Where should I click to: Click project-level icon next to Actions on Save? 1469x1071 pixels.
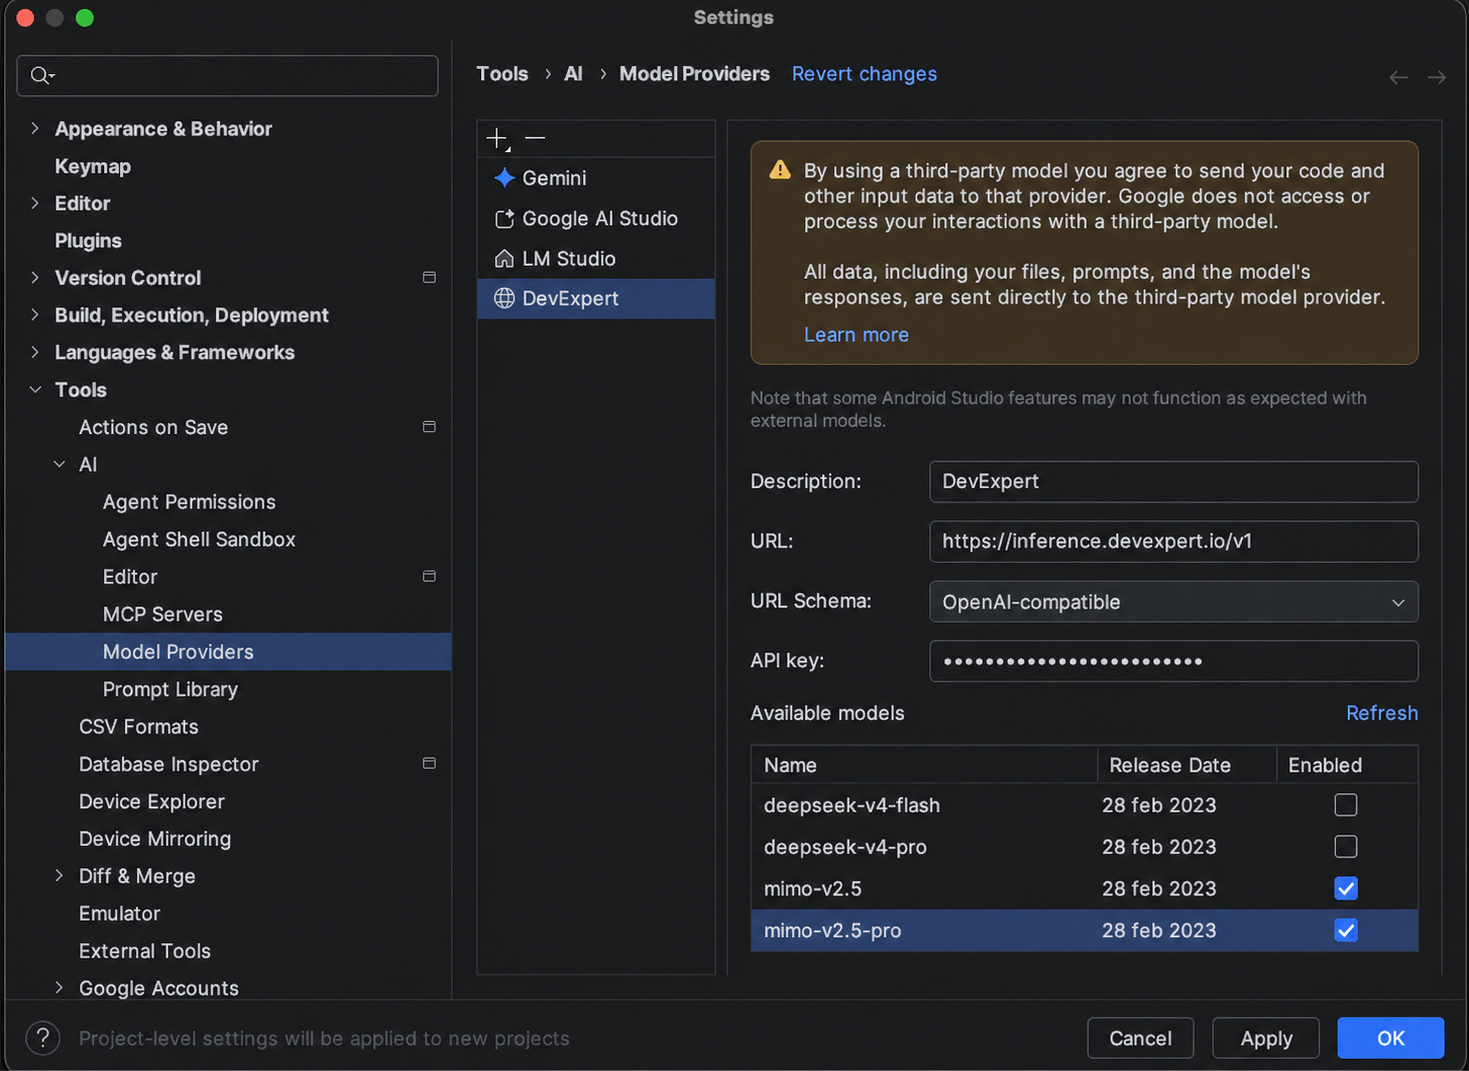coord(429,427)
